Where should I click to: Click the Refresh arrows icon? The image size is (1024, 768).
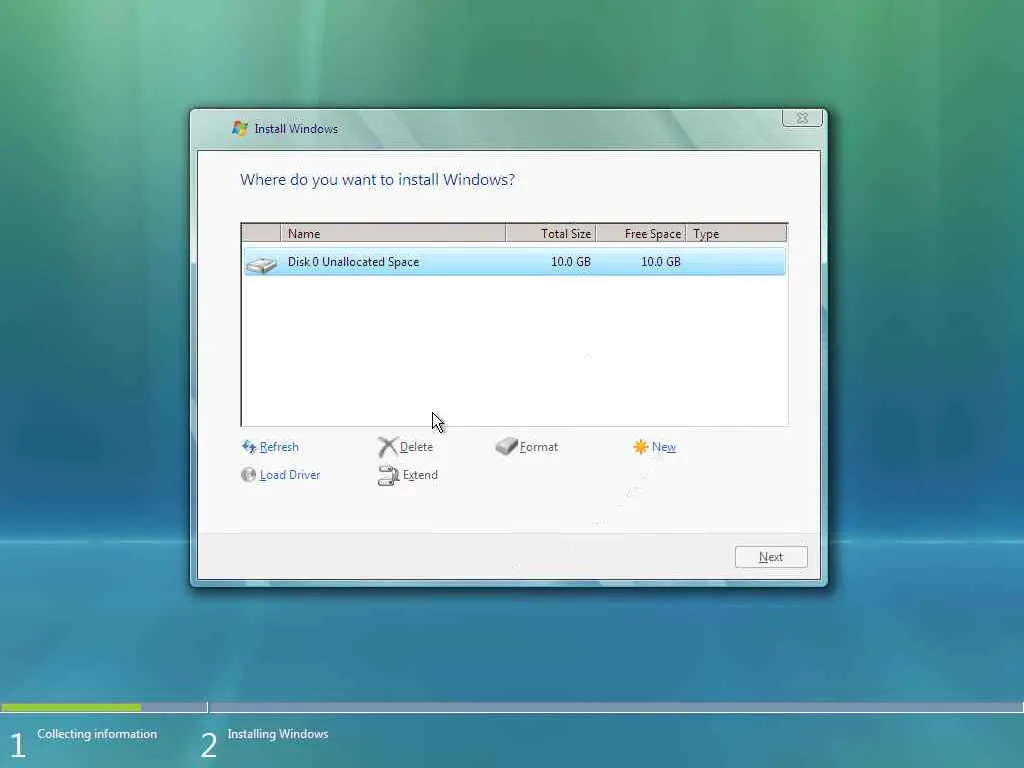tap(249, 447)
